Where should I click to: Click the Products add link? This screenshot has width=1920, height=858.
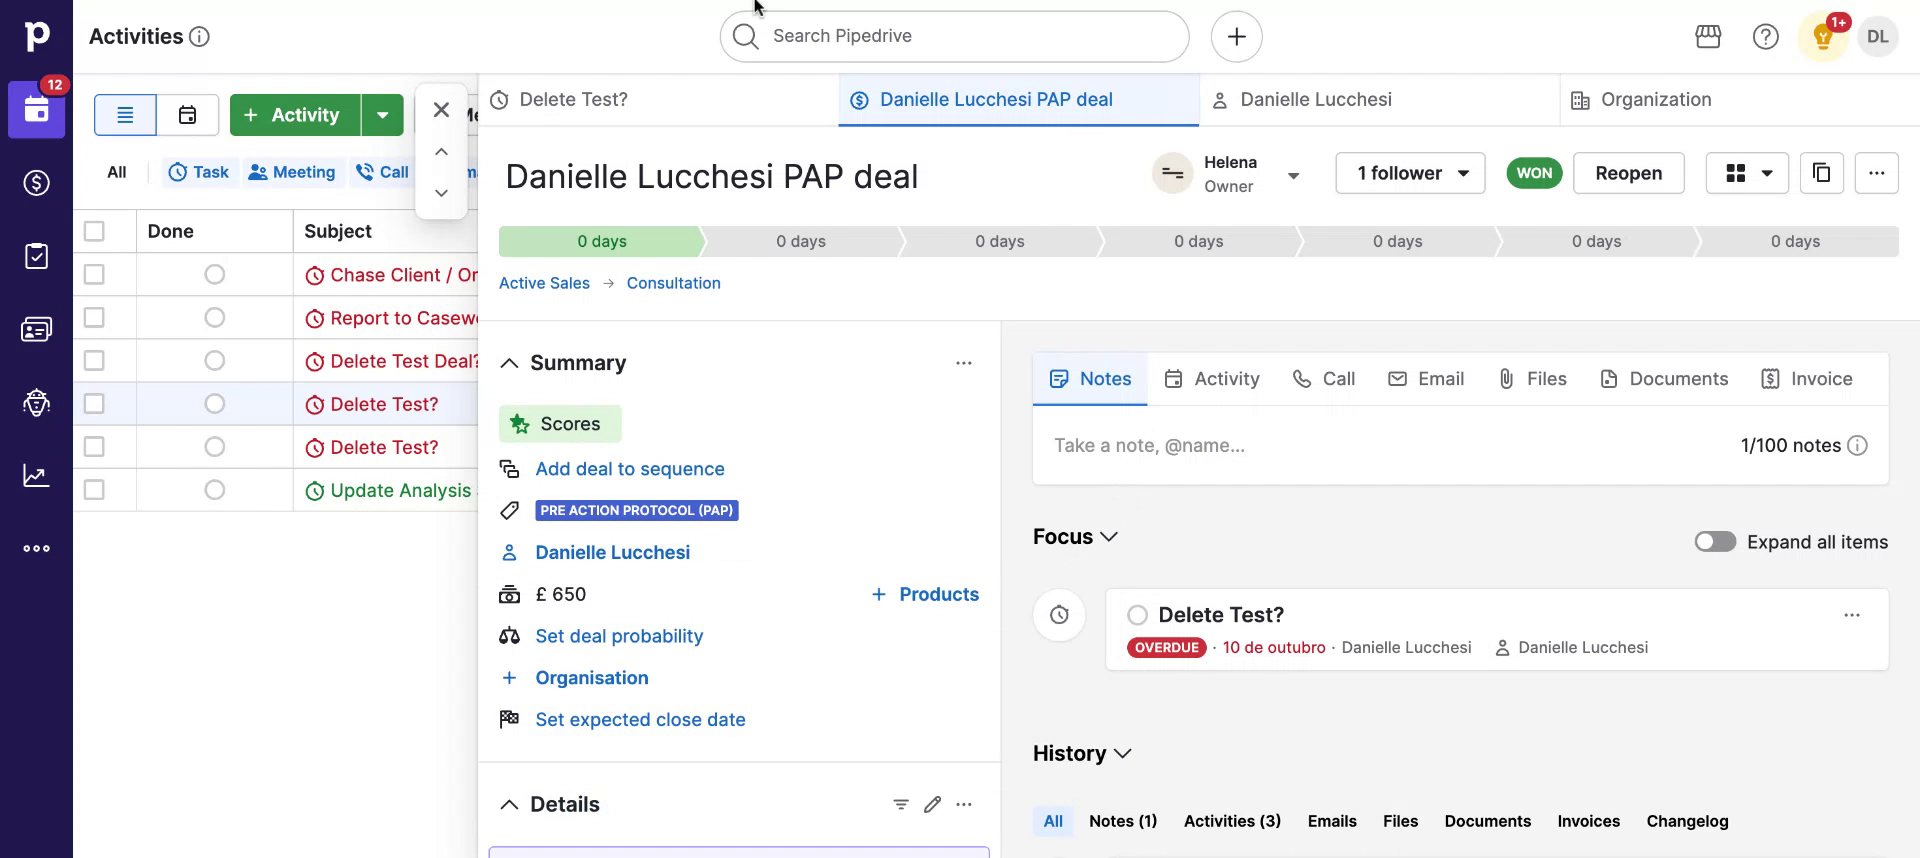coord(925,594)
